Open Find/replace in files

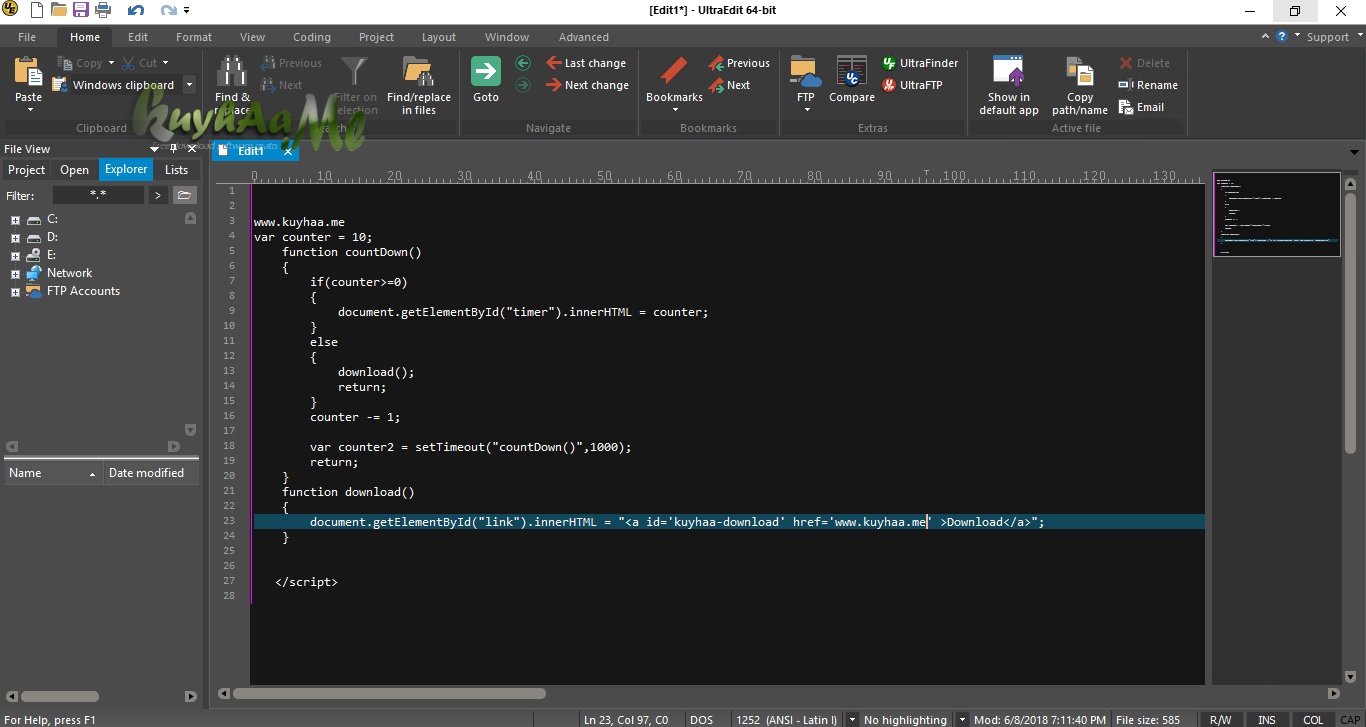click(419, 85)
